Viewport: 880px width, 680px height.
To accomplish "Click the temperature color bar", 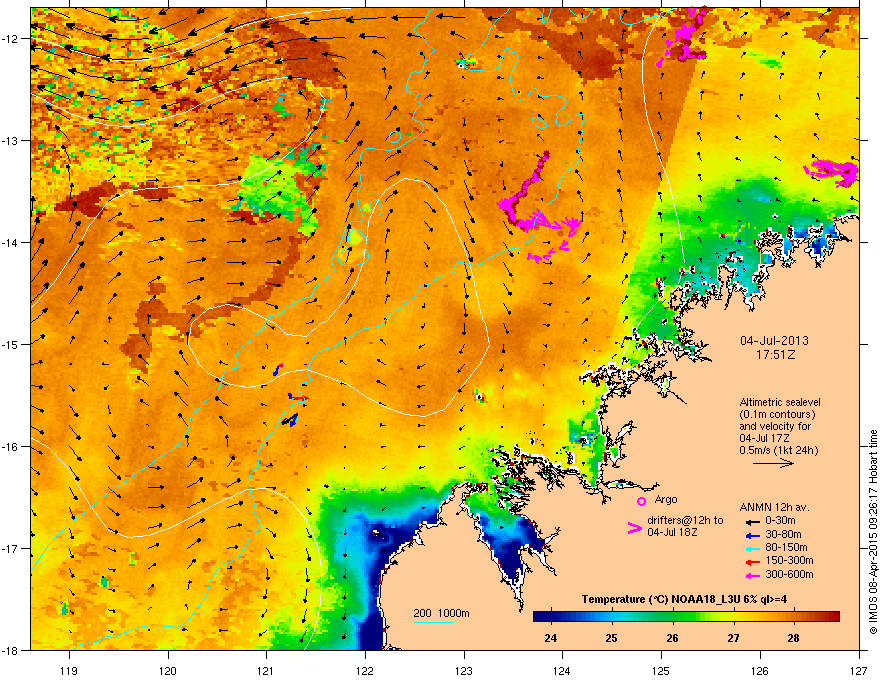I will pos(686,617).
